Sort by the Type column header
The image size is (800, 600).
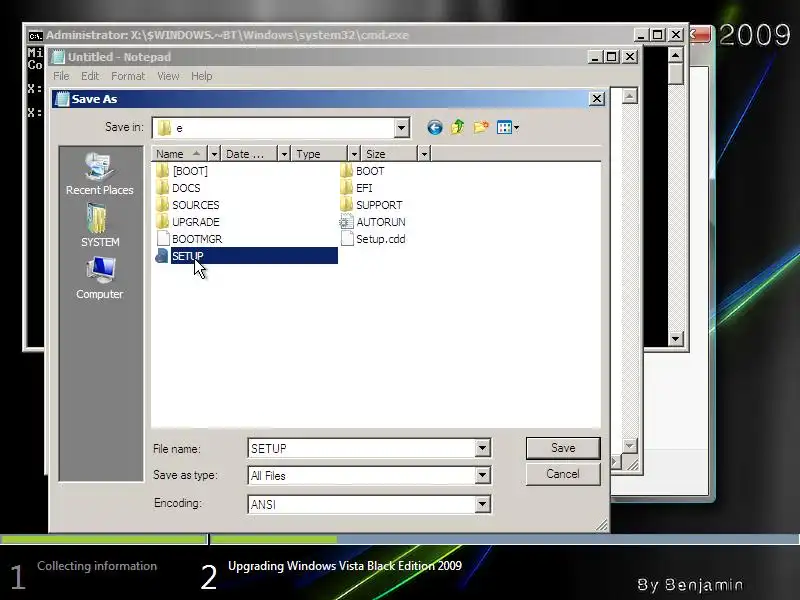(x=320, y=154)
